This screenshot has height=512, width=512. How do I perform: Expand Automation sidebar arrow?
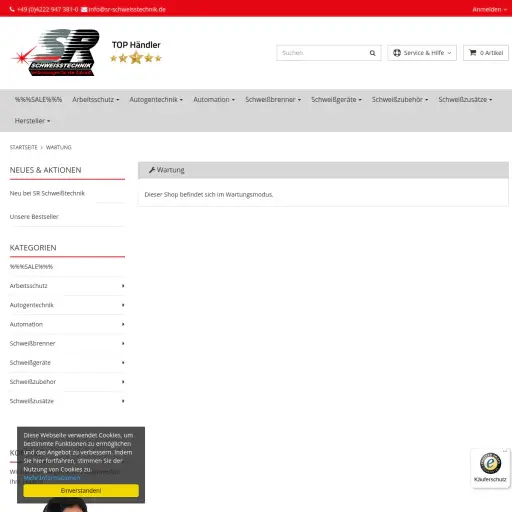123,324
